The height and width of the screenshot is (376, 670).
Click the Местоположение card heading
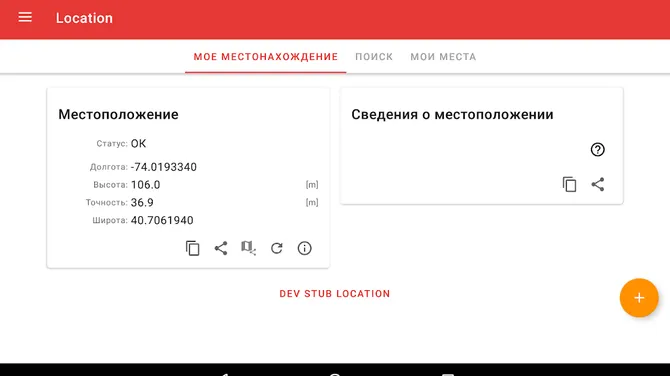coord(118,115)
